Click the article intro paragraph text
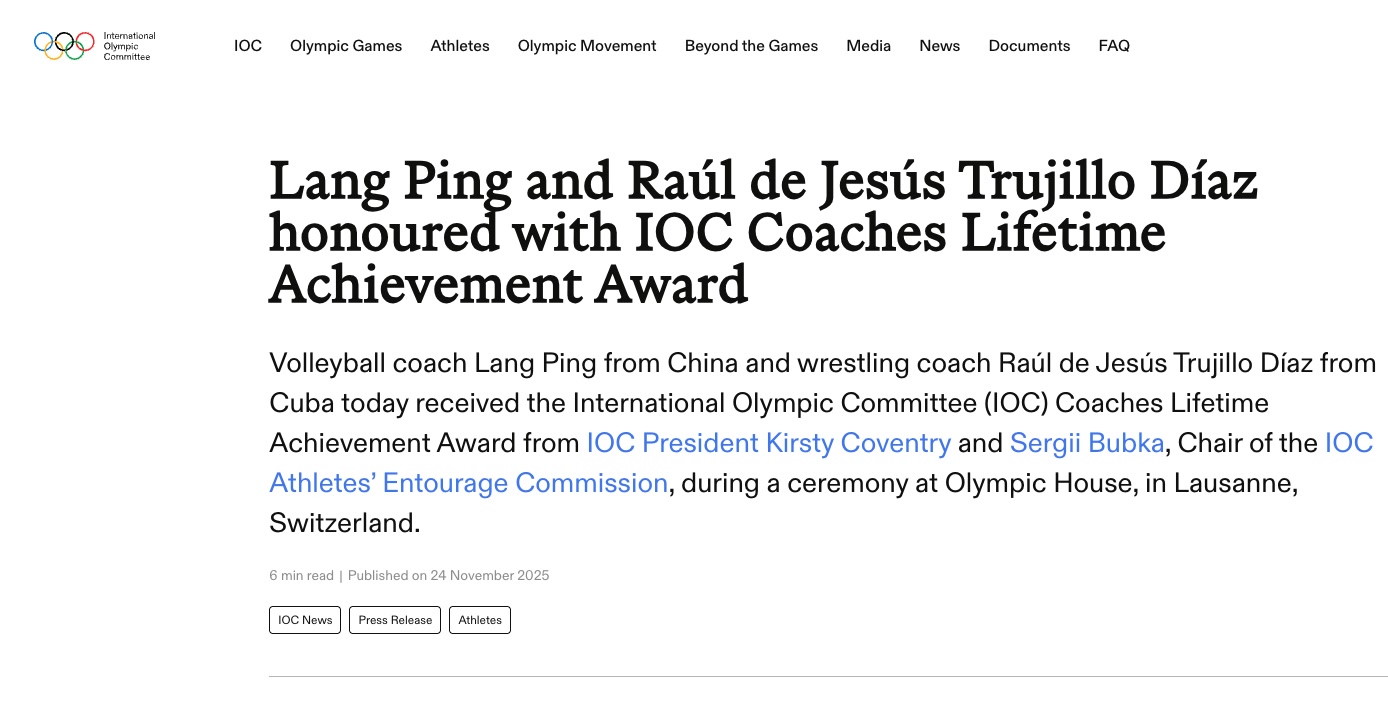 (x=700, y=403)
